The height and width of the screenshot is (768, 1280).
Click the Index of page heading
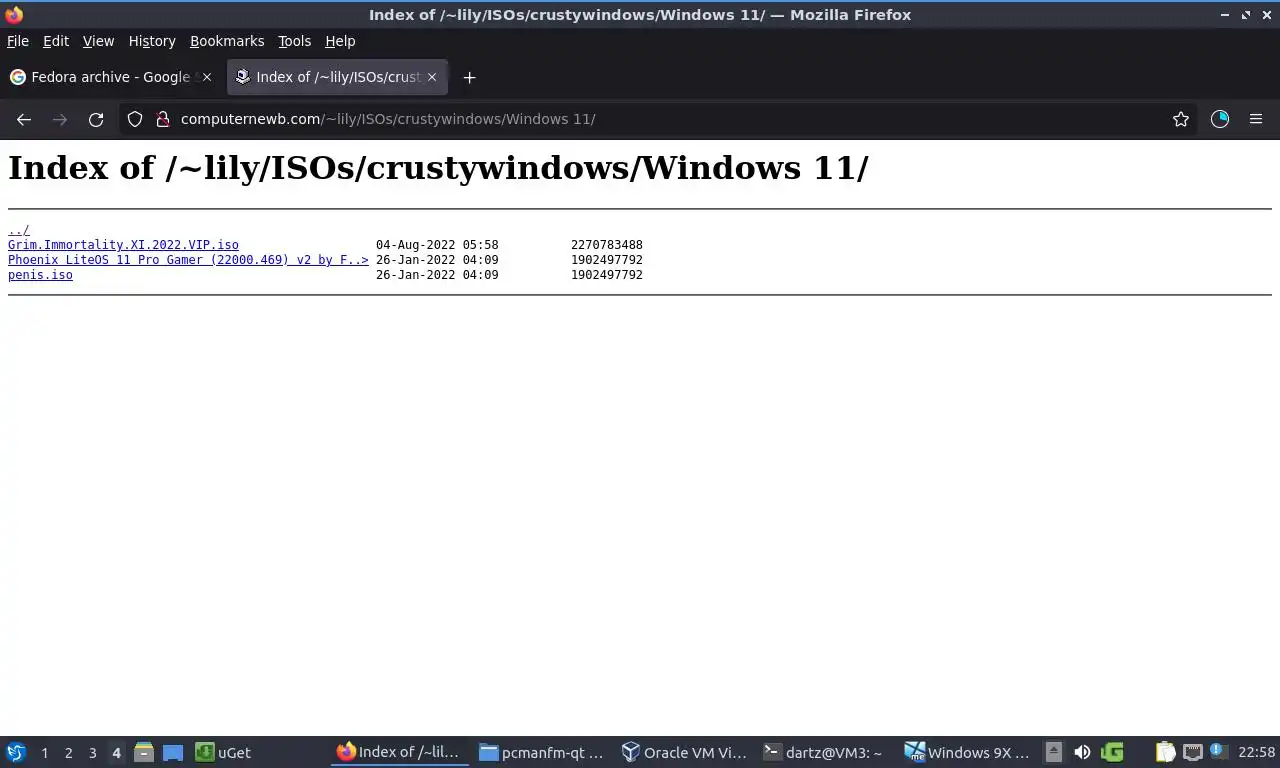pos(438,168)
